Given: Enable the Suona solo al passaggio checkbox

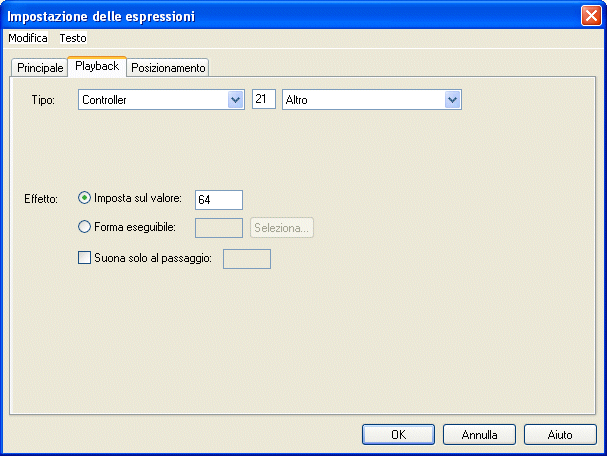Looking at the screenshot, I should click(84, 257).
